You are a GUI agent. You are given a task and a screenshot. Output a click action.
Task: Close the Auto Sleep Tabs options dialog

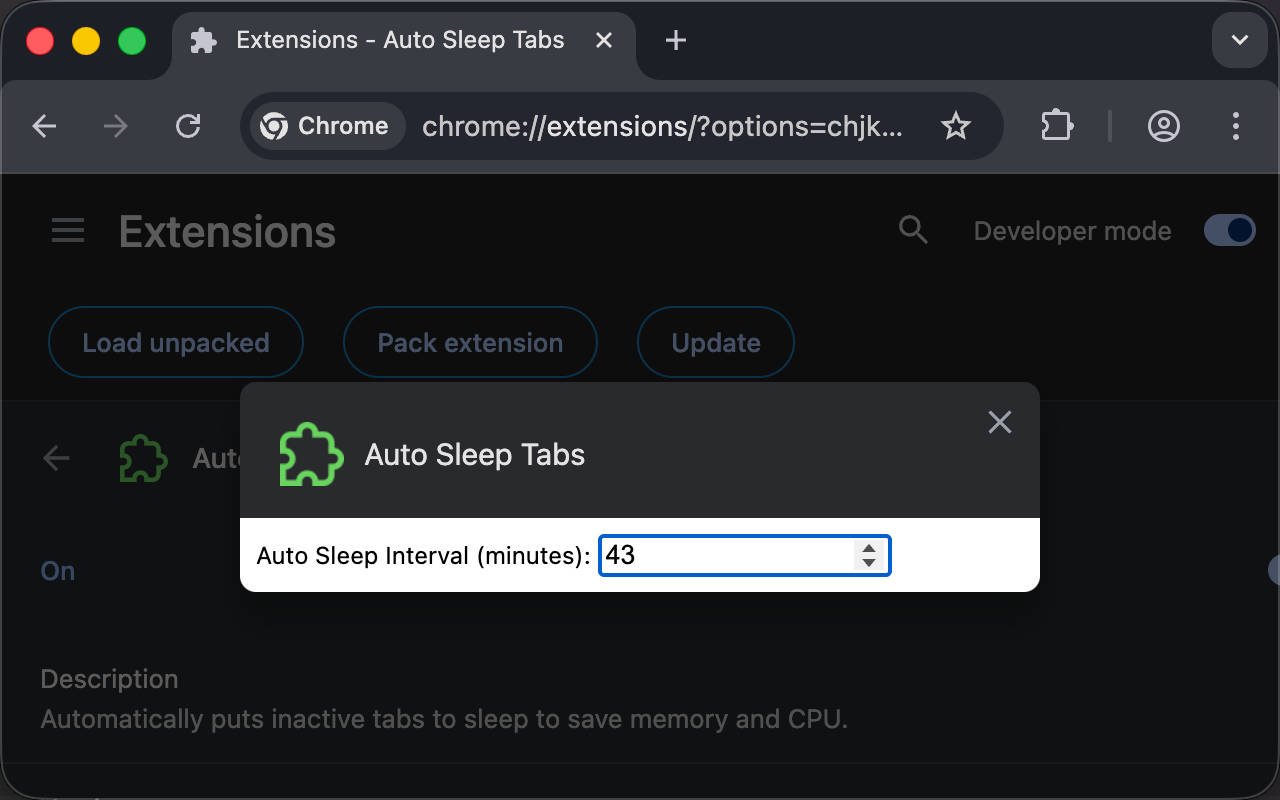pyautogui.click(x=999, y=422)
